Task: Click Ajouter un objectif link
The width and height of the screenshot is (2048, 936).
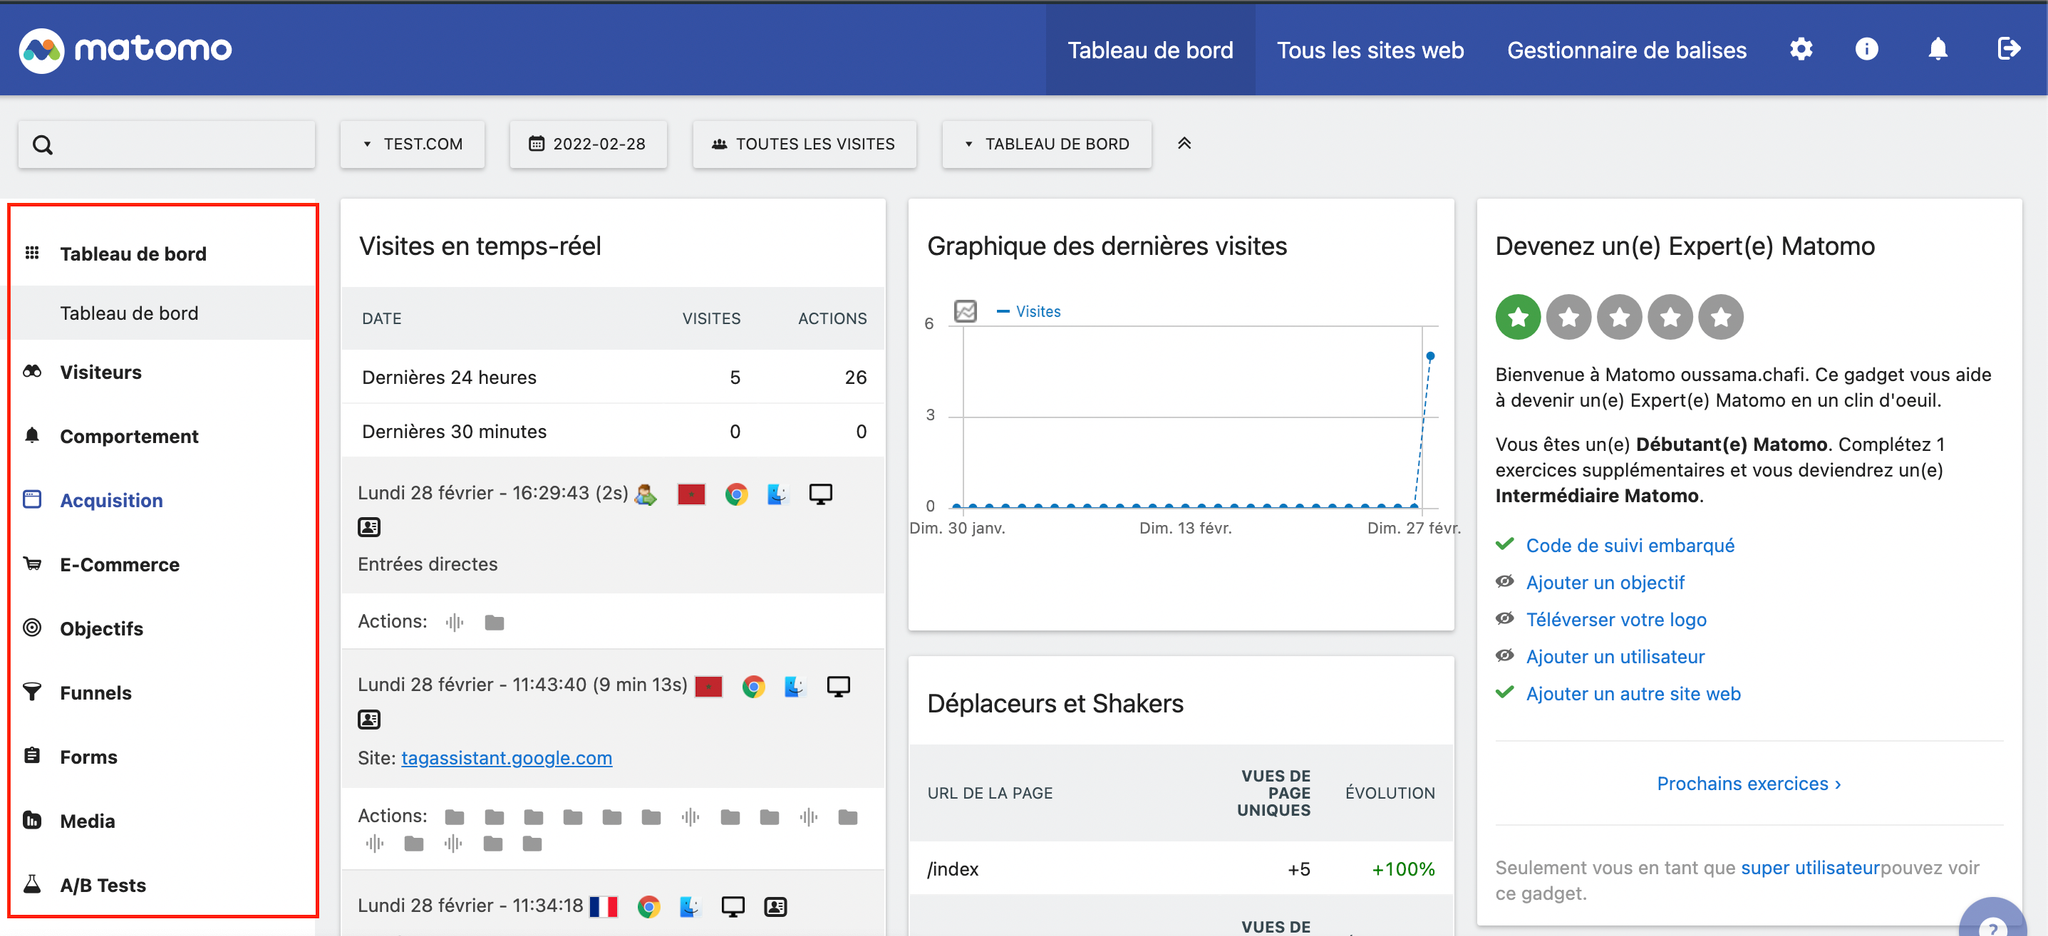Action: 1605,582
